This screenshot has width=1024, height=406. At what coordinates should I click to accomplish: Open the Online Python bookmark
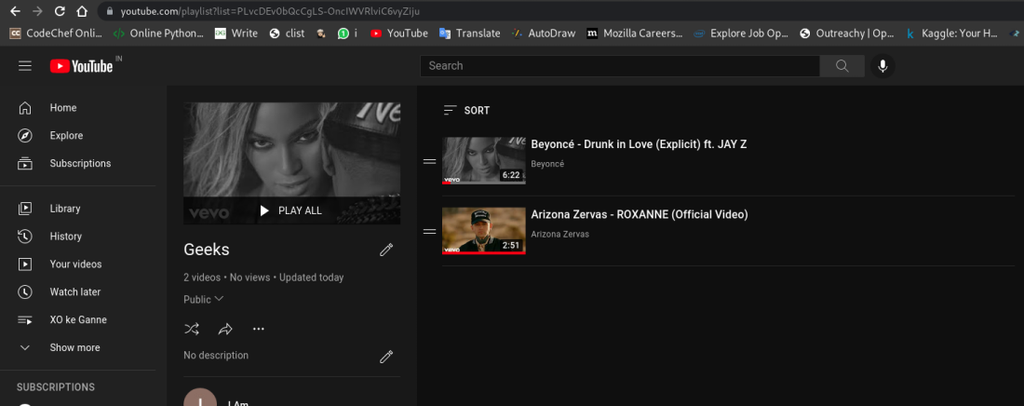[x=158, y=33]
